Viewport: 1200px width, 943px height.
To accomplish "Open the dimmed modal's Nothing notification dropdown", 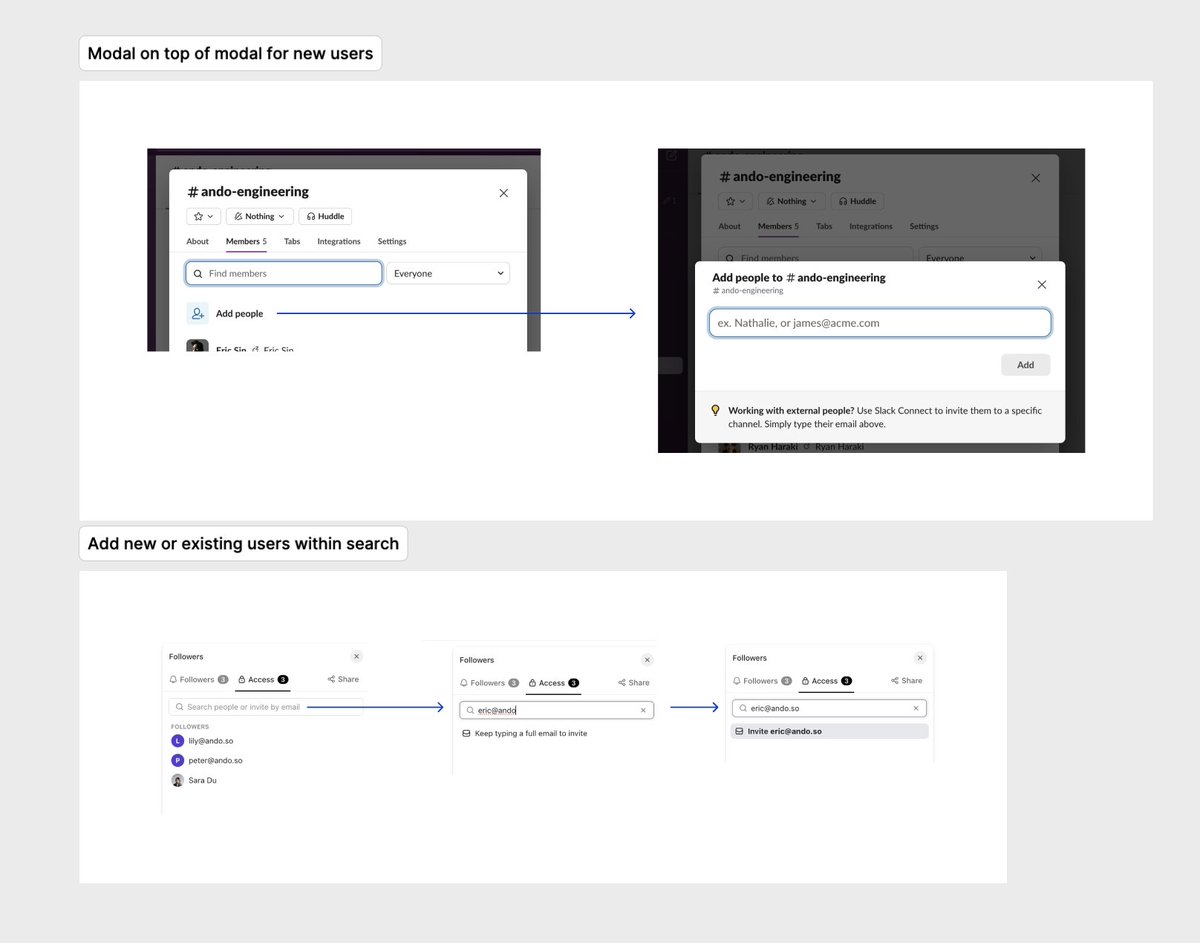I will [x=792, y=201].
